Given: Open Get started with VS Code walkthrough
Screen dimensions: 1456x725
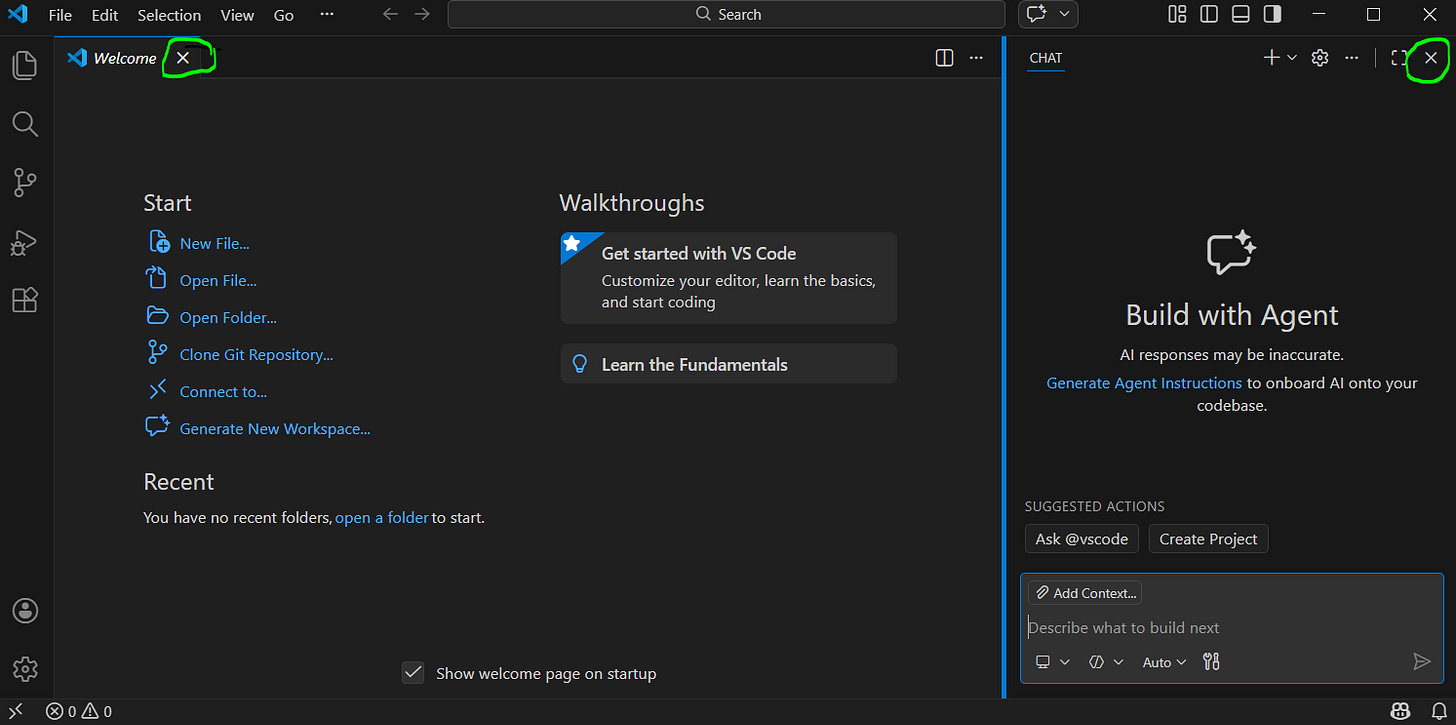Looking at the screenshot, I should pyautogui.click(x=728, y=278).
